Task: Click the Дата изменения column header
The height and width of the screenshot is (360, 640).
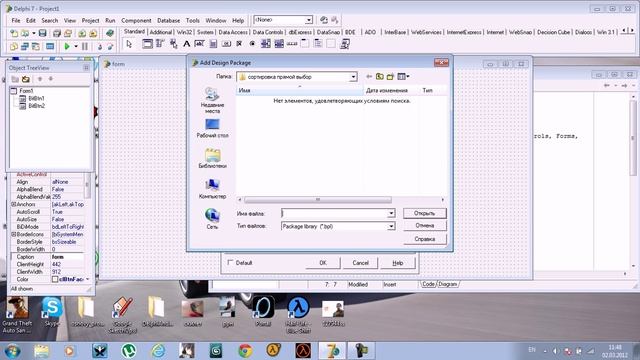Action: pos(391,90)
